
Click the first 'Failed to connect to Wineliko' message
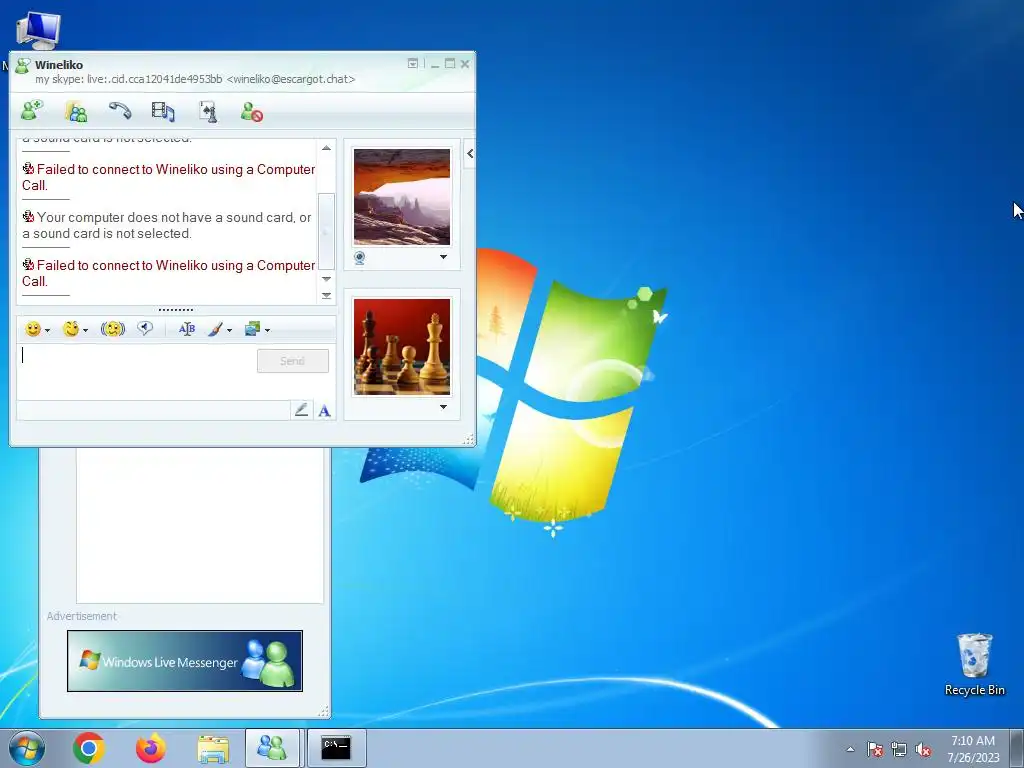point(168,177)
